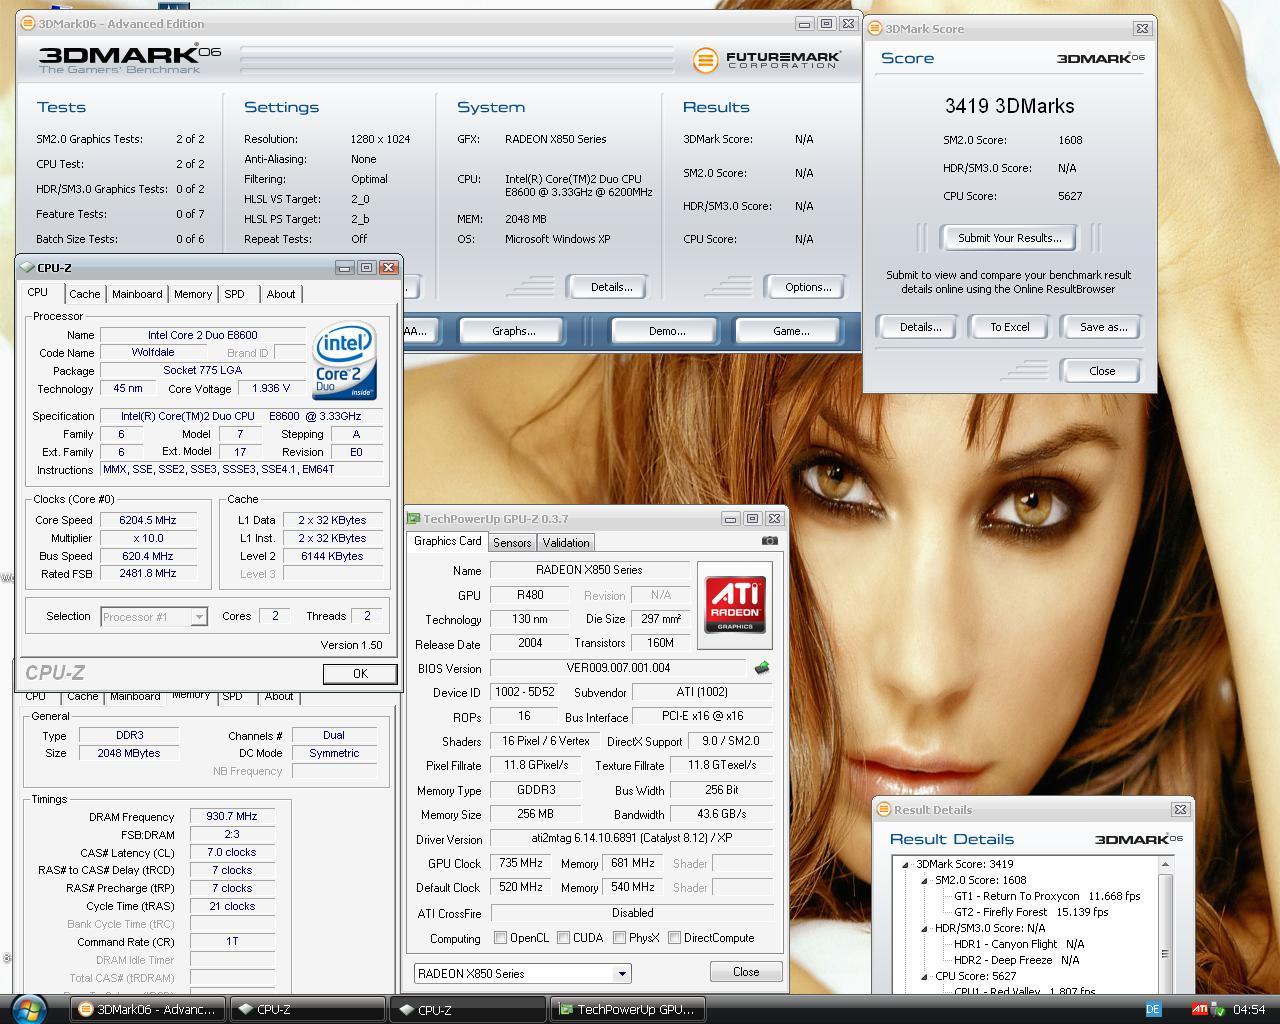Click the scroll up arrow in Result Details
The height and width of the screenshot is (1024, 1280).
tap(1165, 864)
